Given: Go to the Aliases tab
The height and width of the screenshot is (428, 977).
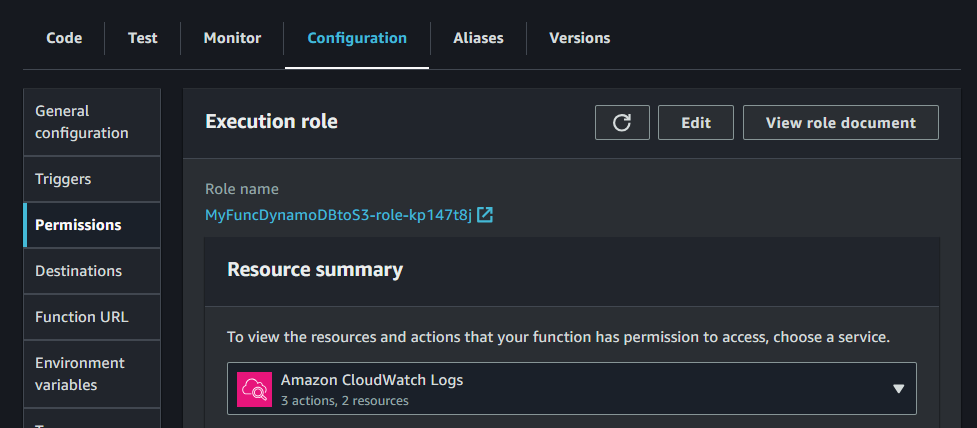Looking at the screenshot, I should coord(478,38).
